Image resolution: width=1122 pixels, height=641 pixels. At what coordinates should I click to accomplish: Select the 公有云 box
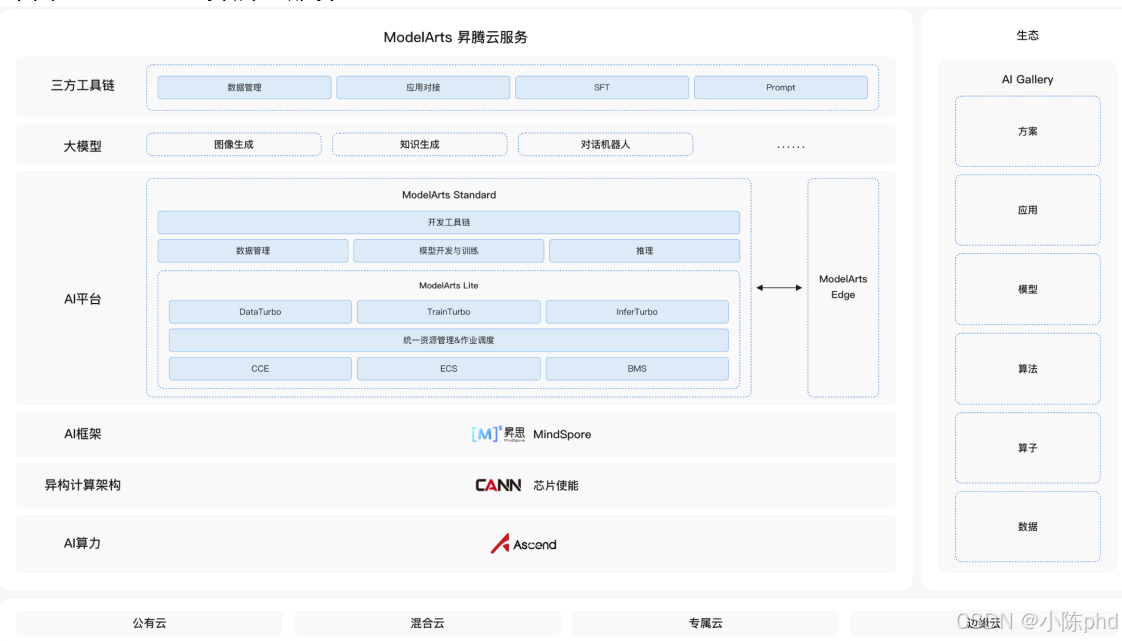pyautogui.click(x=150, y=623)
